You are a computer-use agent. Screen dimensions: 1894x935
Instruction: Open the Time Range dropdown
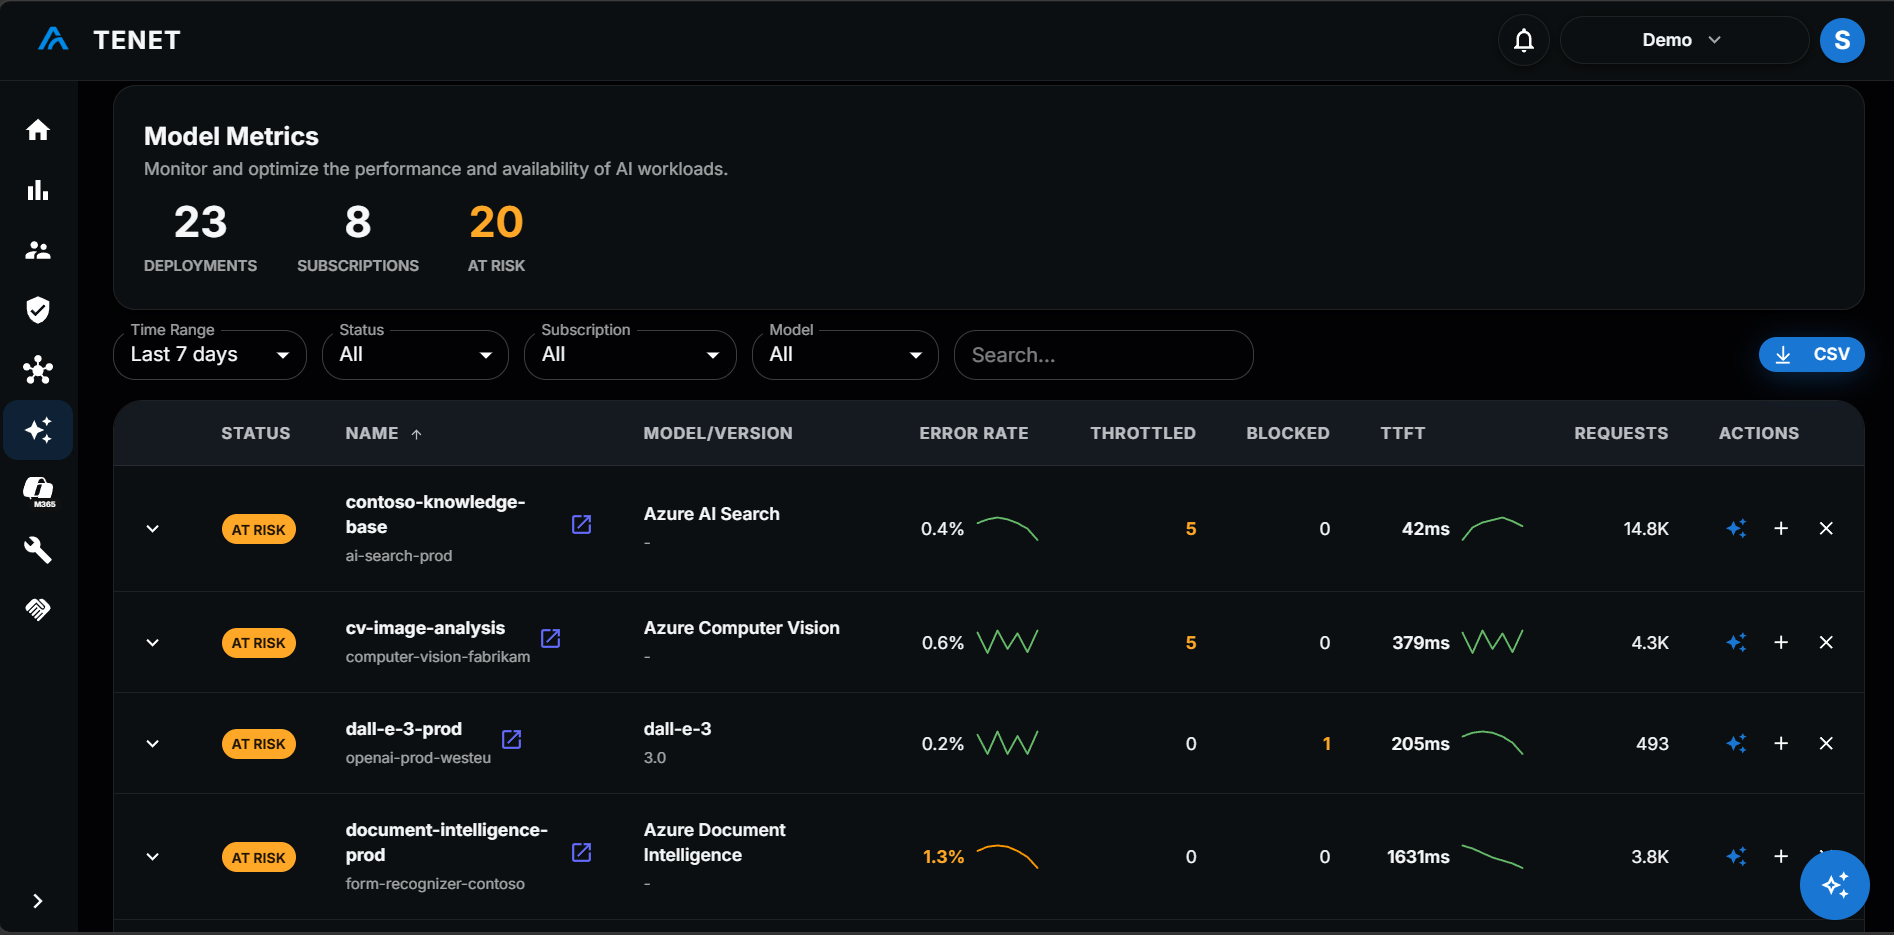coord(210,355)
